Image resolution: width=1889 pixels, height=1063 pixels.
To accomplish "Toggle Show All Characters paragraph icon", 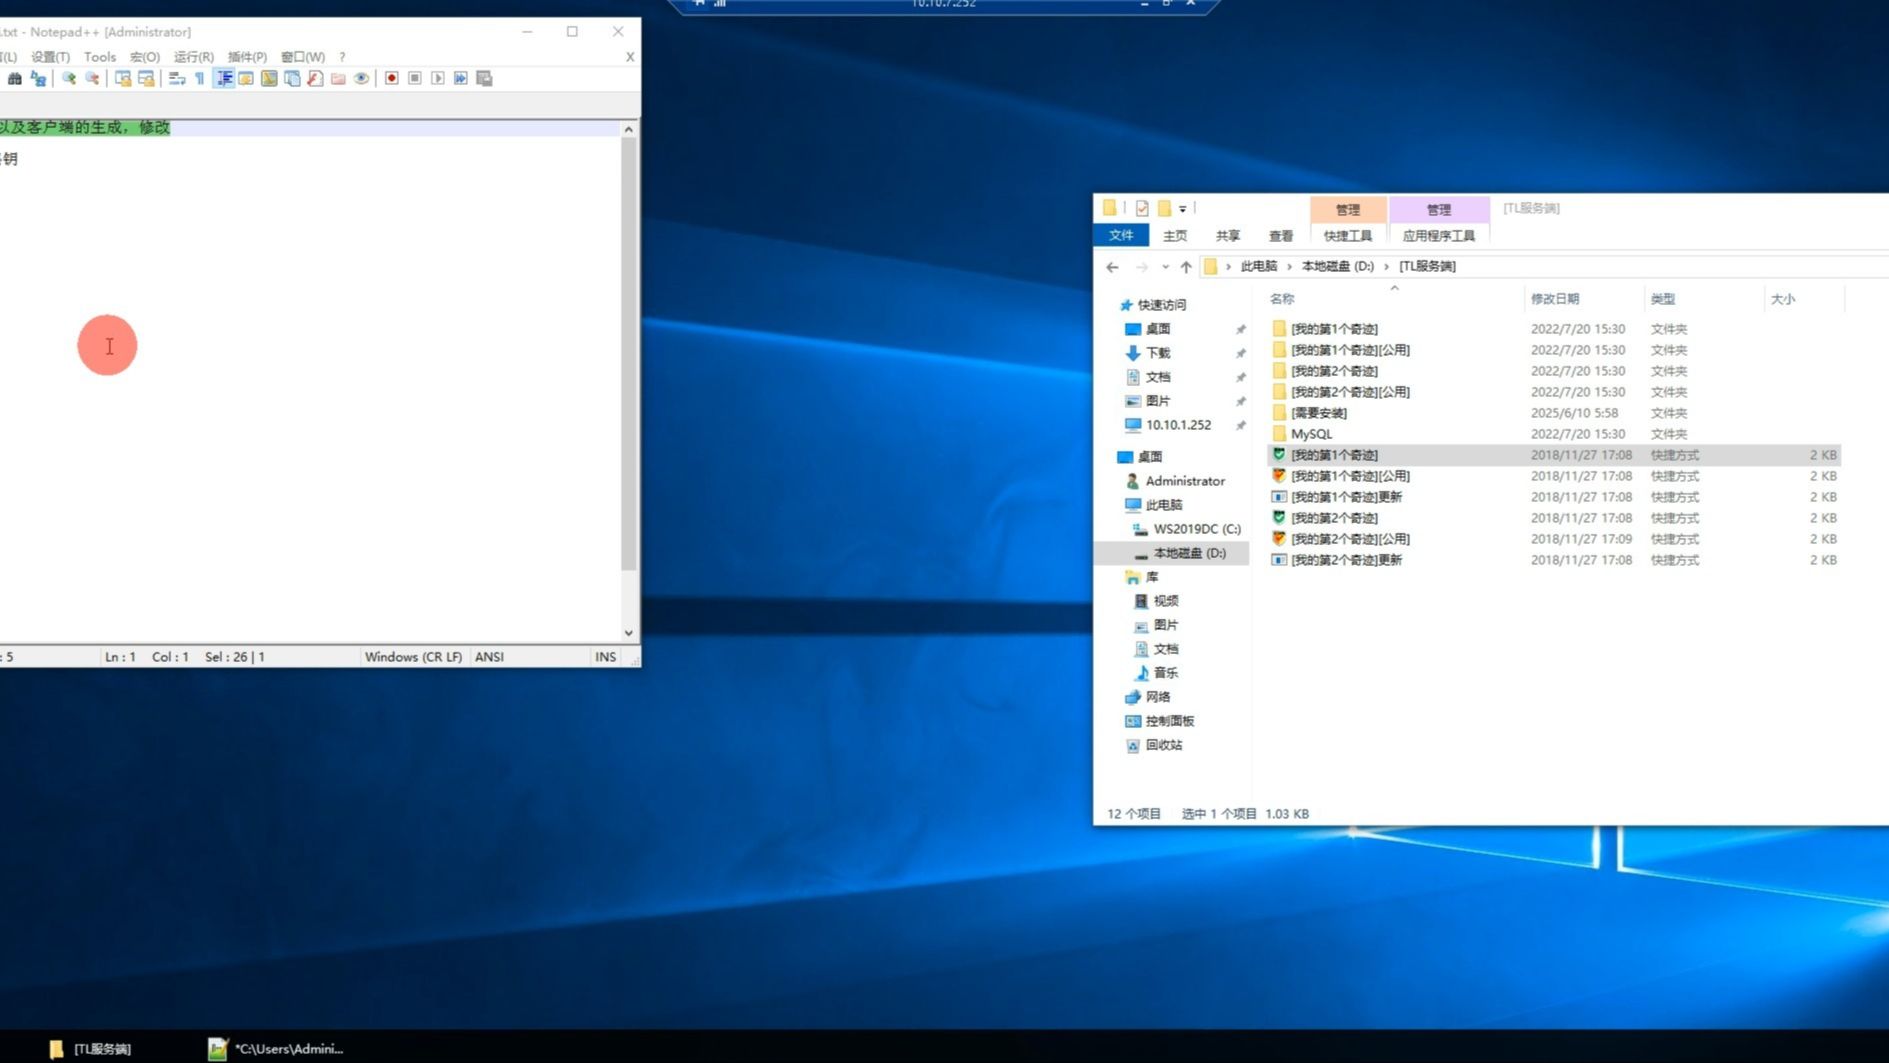I will tap(200, 78).
